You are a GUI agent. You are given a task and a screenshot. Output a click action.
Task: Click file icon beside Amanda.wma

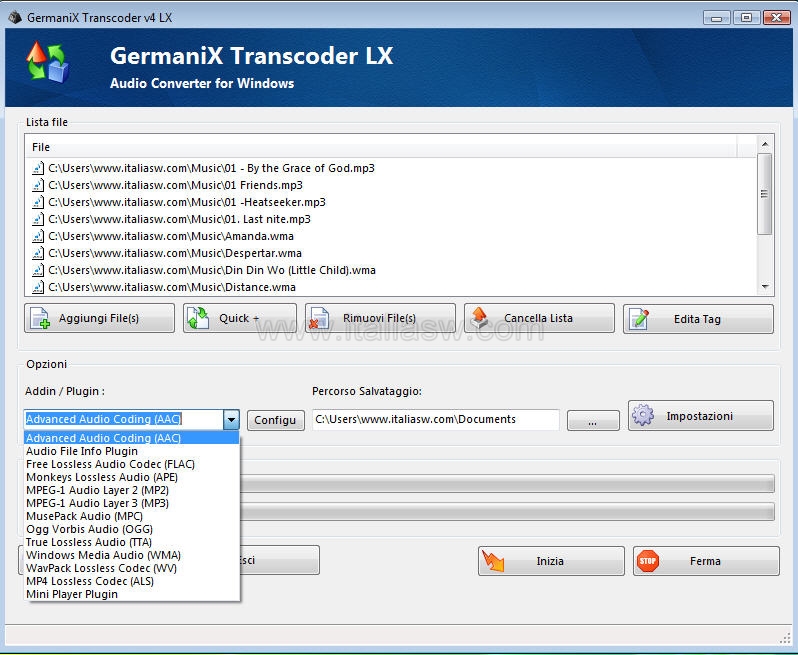pos(38,236)
